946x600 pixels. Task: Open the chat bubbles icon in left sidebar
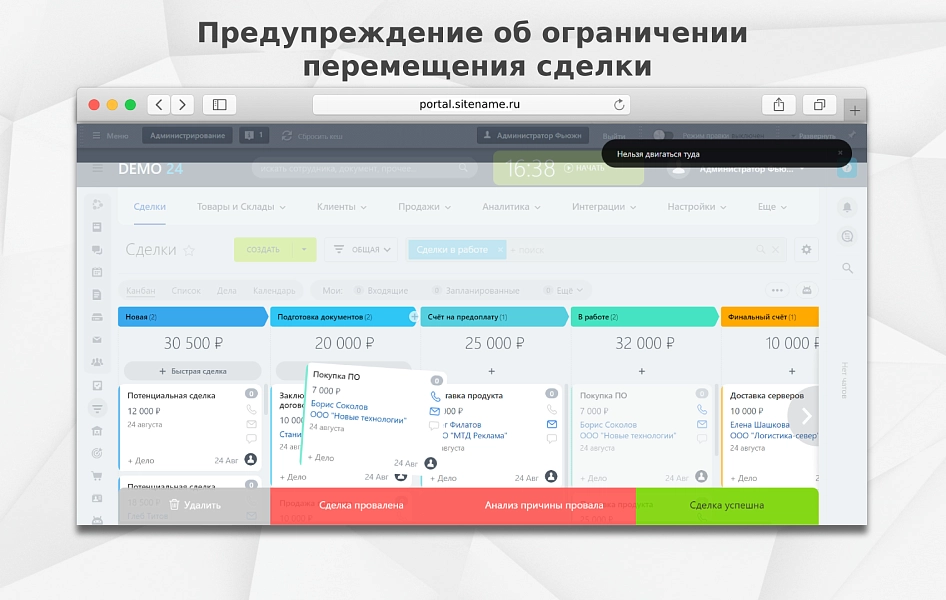click(x=97, y=250)
